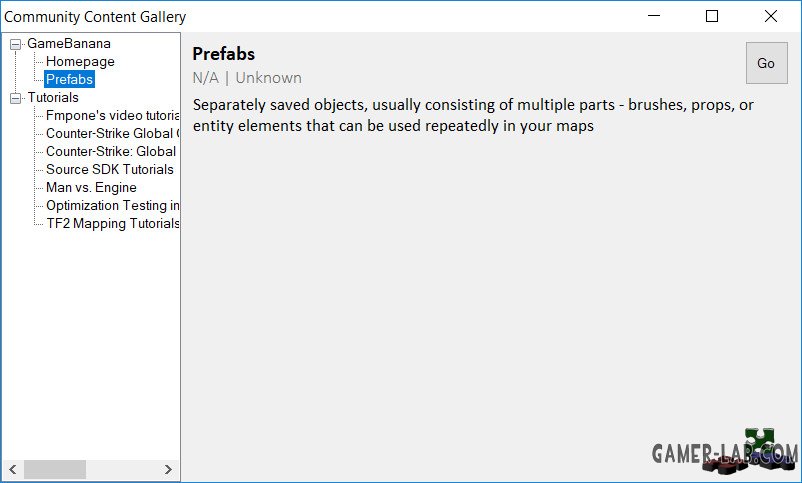802x483 pixels.
Task: Open Source SDK Tutorials item
Action: pos(110,169)
